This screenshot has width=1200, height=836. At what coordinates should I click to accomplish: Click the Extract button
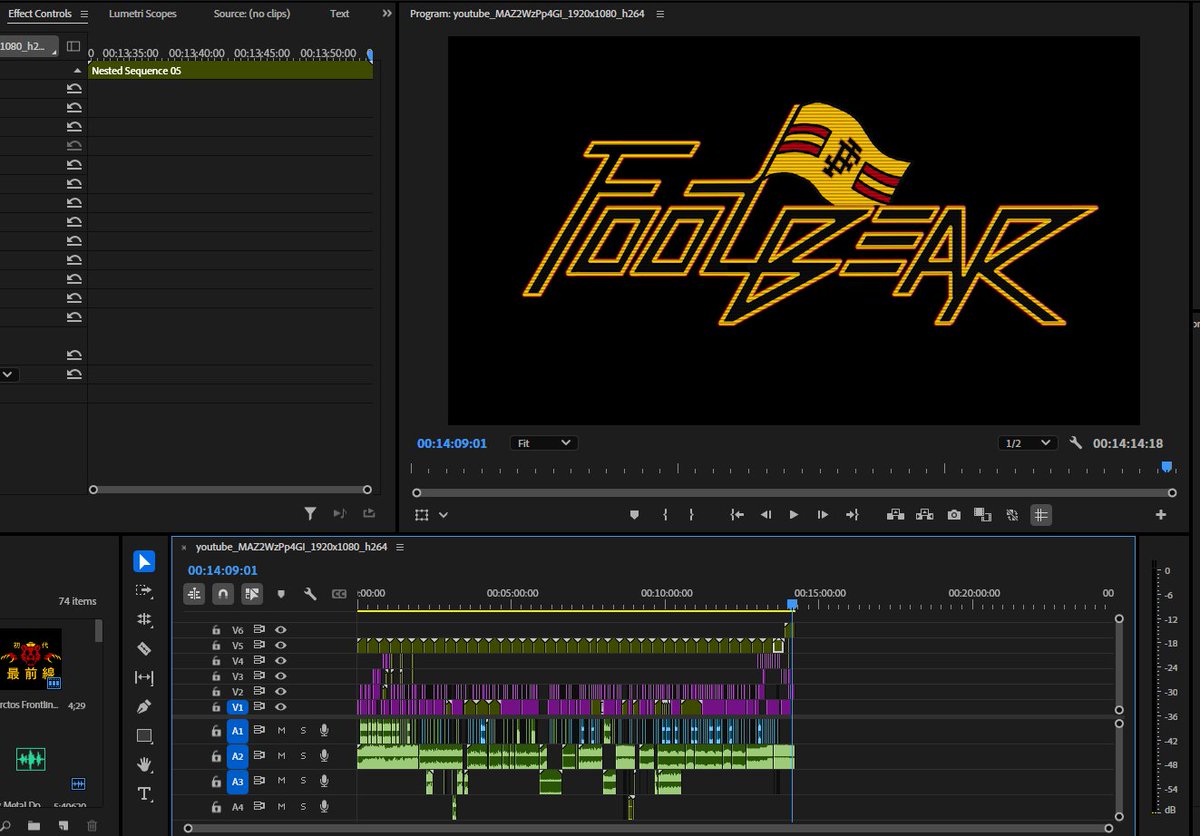click(x=925, y=515)
